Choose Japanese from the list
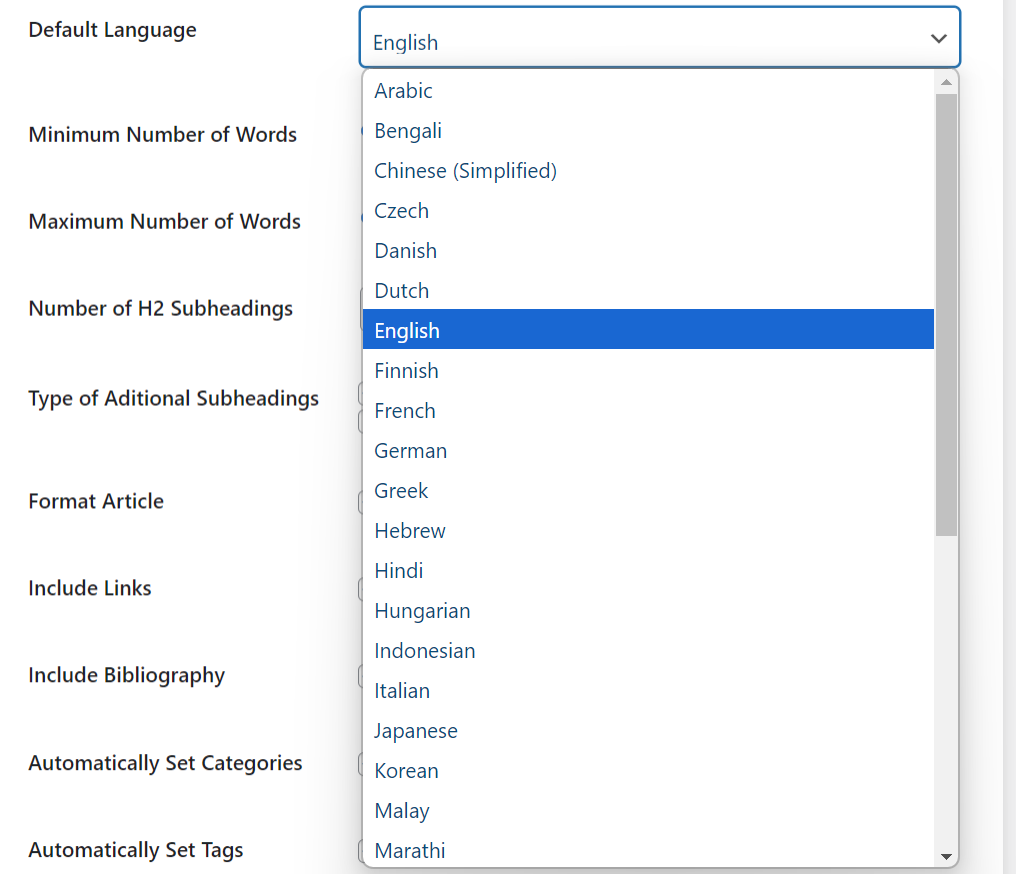Viewport: 1016px width, 874px height. click(648, 731)
